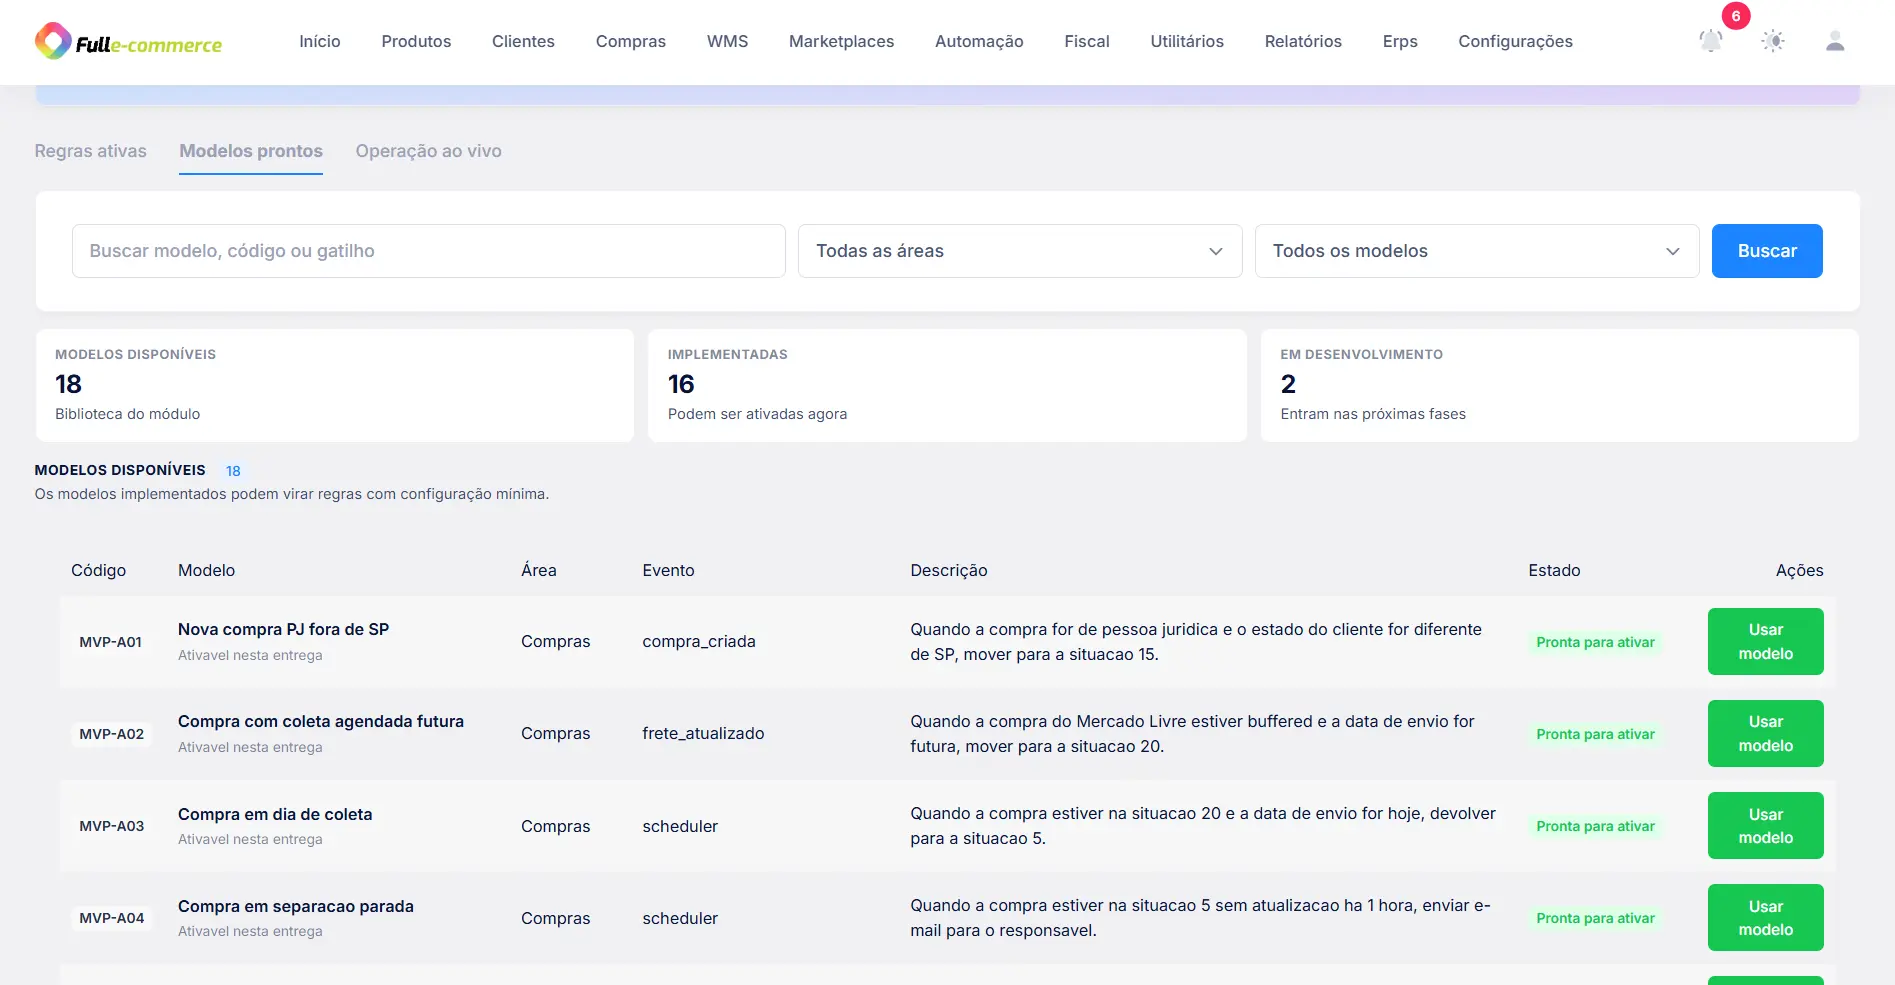Click the 18 count badge beside Modelos Disponíveis heading
The height and width of the screenshot is (985, 1895).
[x=233, y=471]
